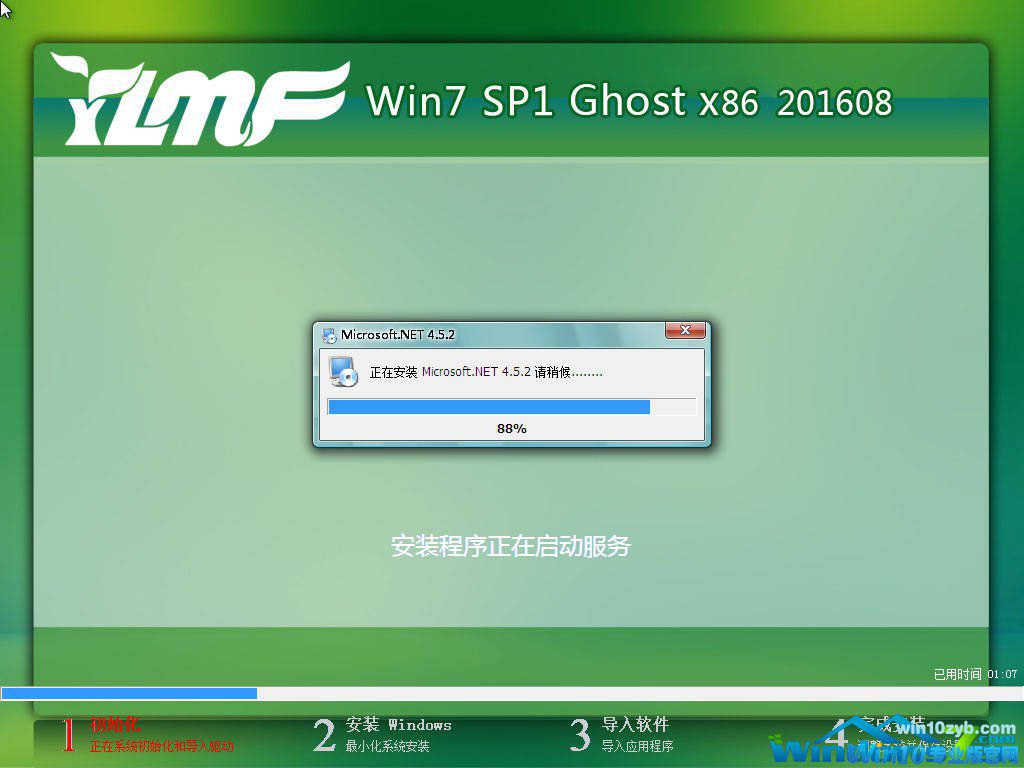Click the 88% progress percentage text
Screen dimensions: 1024x768
tap(511, 429)
